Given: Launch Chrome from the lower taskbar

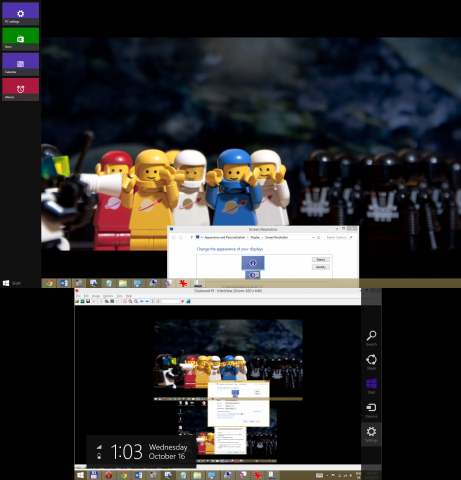Looking at the screenshot, I should [124, 475].
